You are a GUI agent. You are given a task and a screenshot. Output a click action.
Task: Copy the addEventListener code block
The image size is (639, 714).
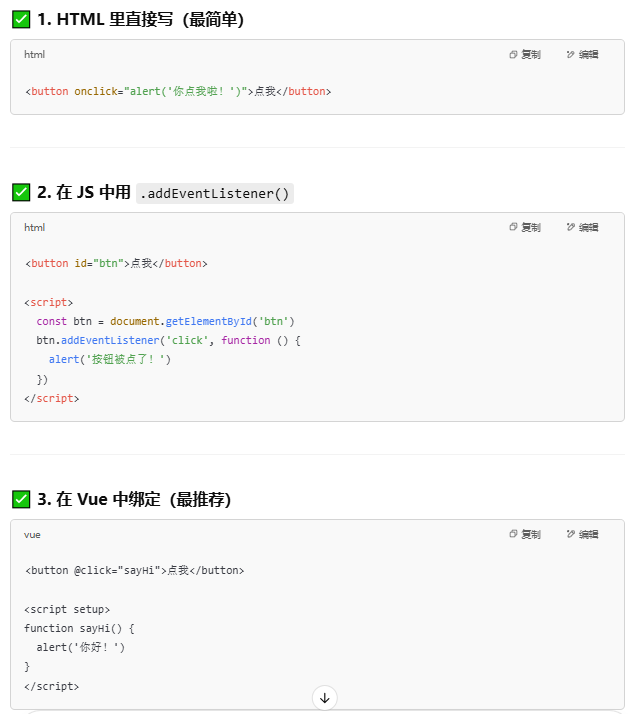point(525,227)
